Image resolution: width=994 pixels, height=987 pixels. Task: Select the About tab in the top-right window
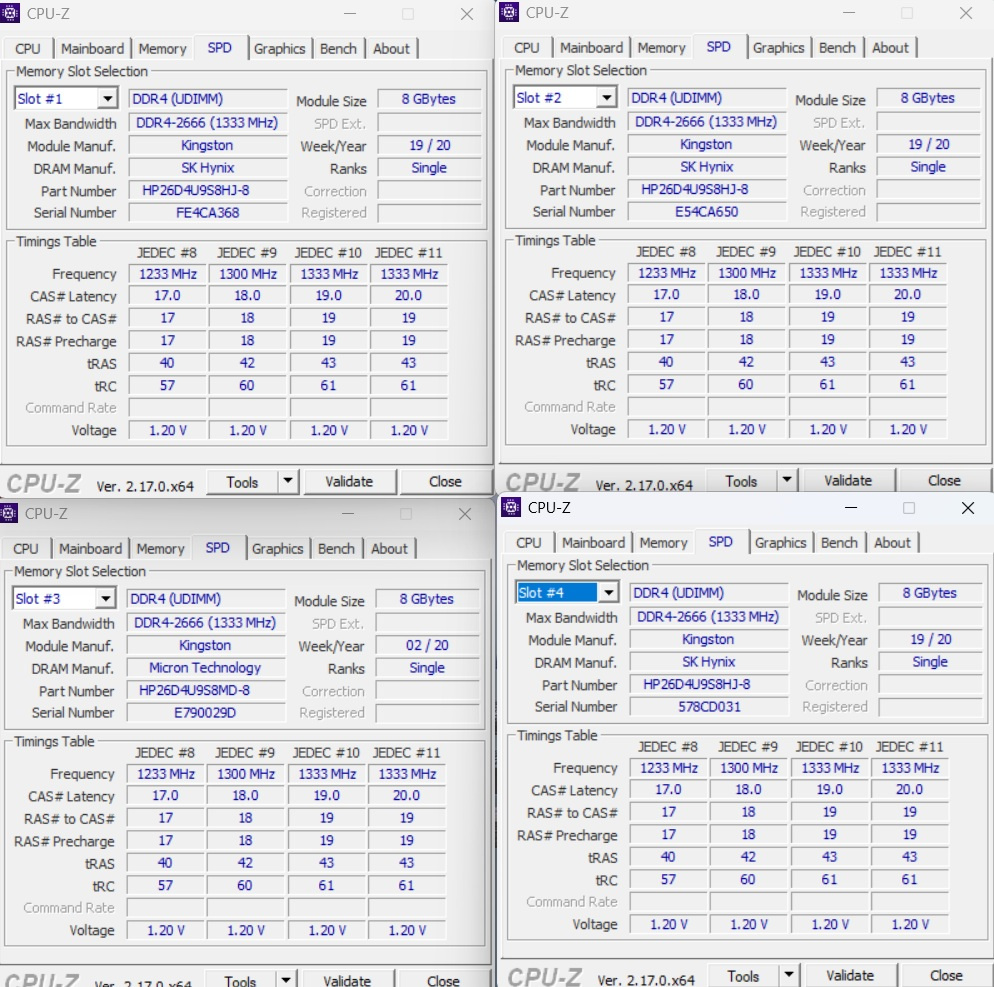(890, 47)
